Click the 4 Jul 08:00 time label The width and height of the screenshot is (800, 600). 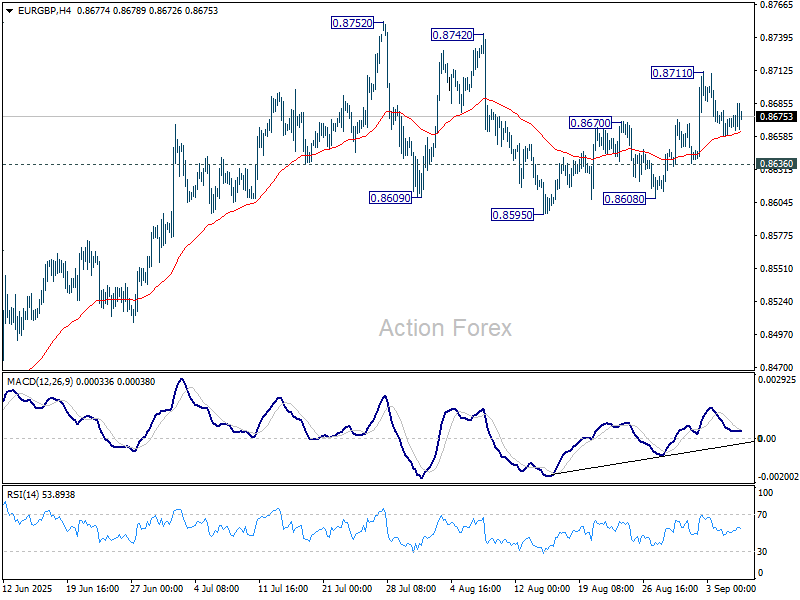[217, 588]
